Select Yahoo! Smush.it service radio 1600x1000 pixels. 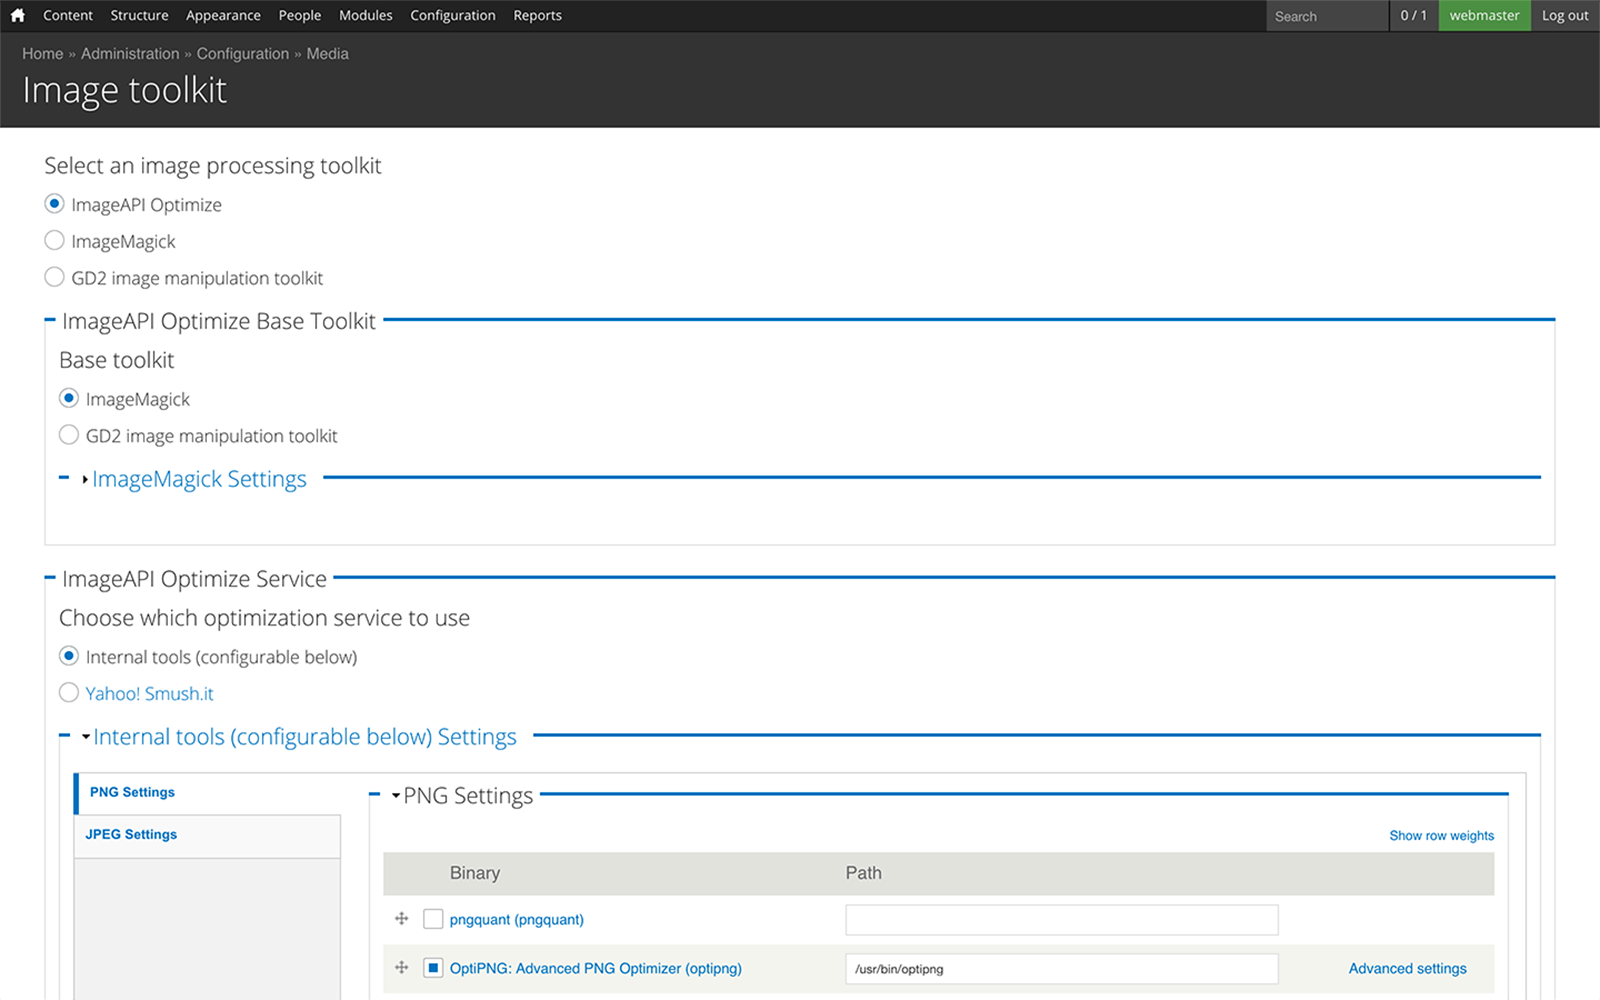[69, 693]
